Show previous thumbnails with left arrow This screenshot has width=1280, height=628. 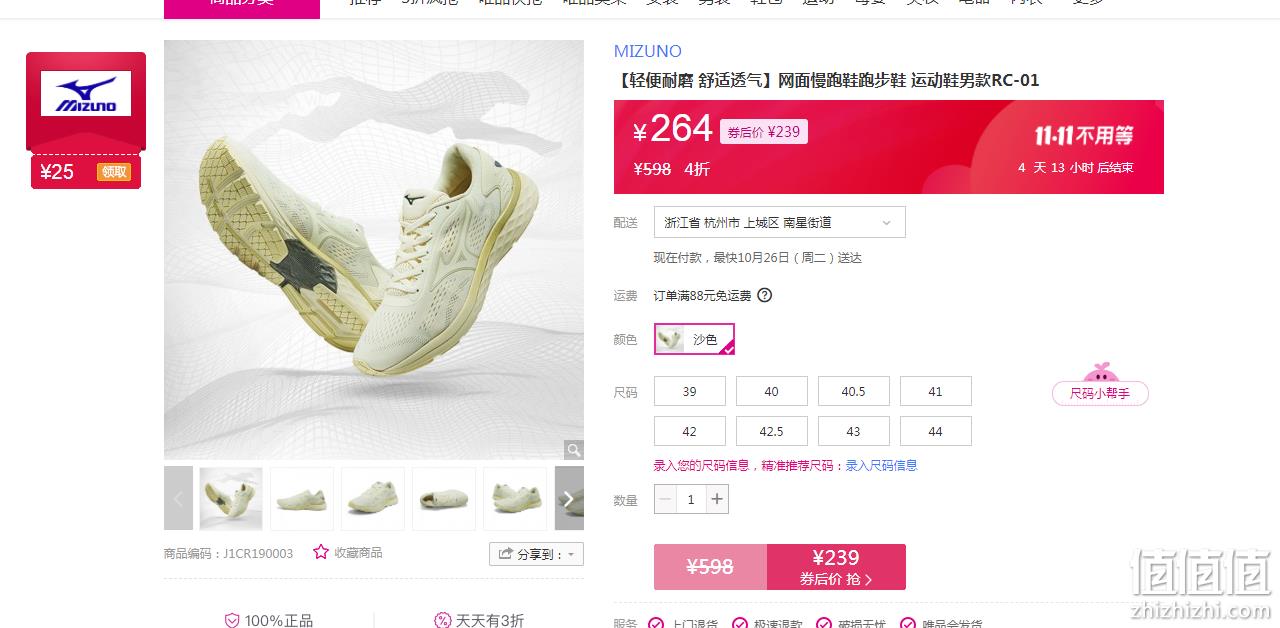coord(178,498)
